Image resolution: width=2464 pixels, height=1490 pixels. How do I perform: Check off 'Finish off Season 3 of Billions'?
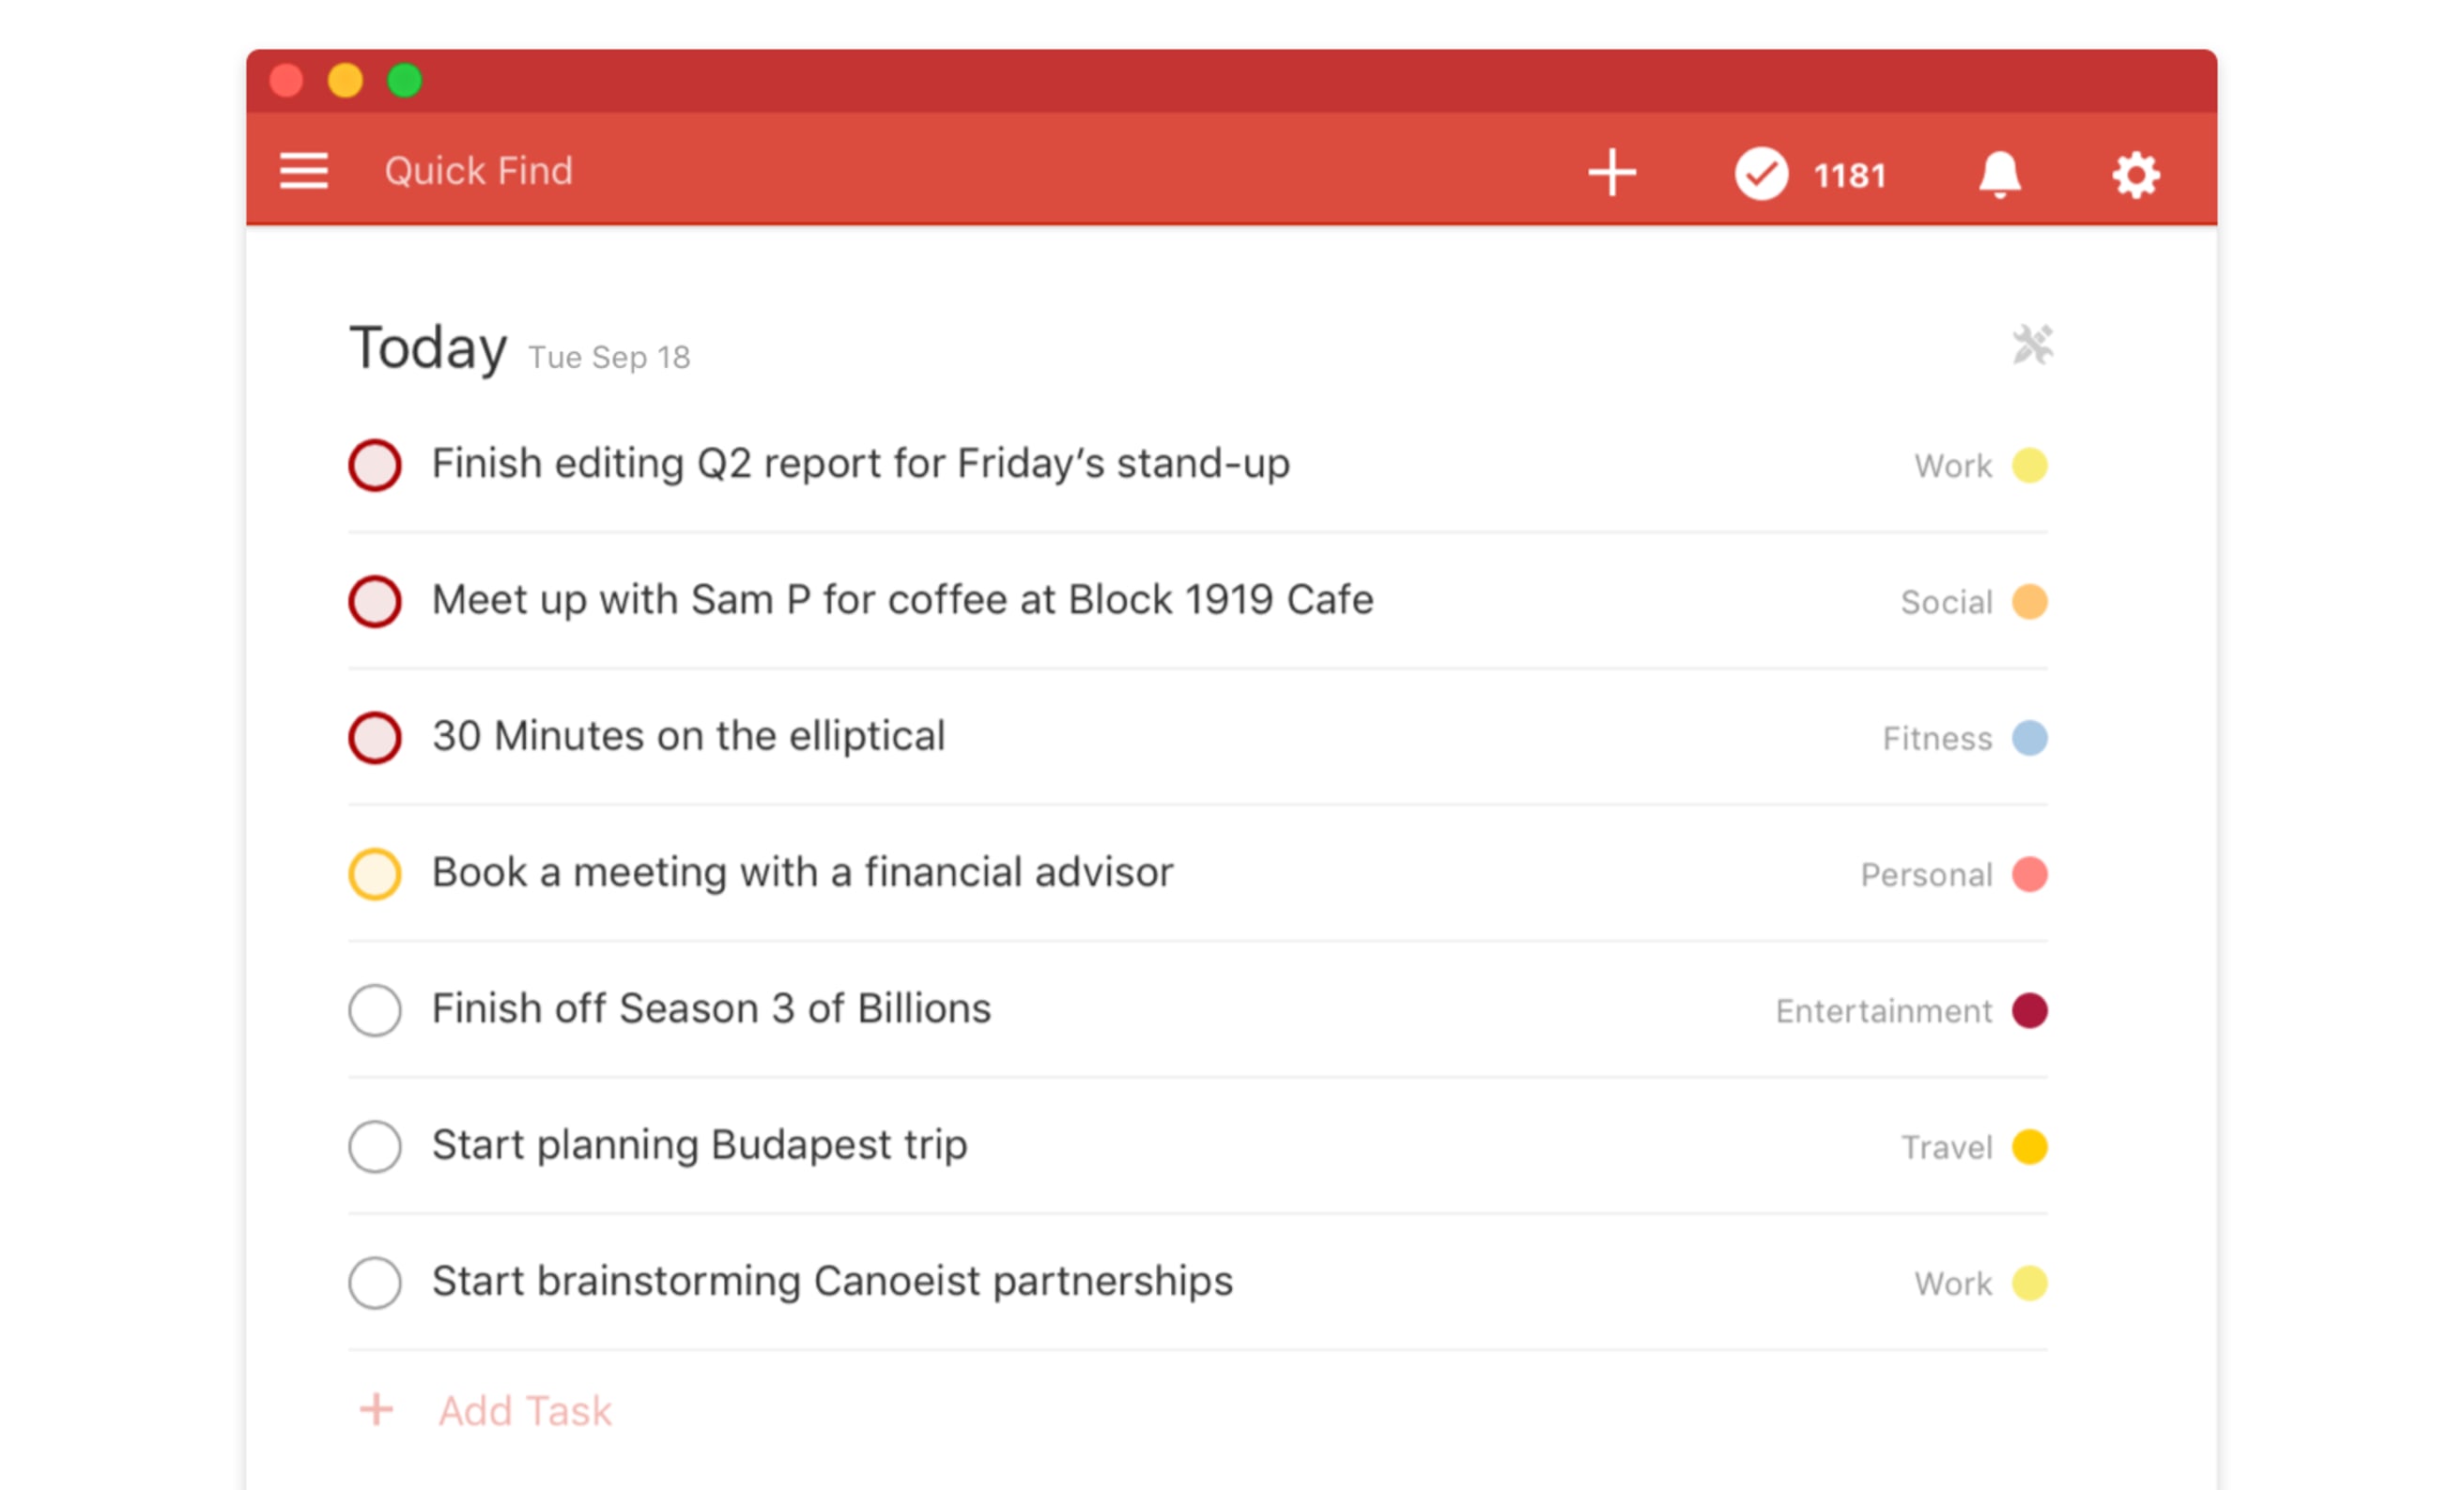[x=375, y=1009]
